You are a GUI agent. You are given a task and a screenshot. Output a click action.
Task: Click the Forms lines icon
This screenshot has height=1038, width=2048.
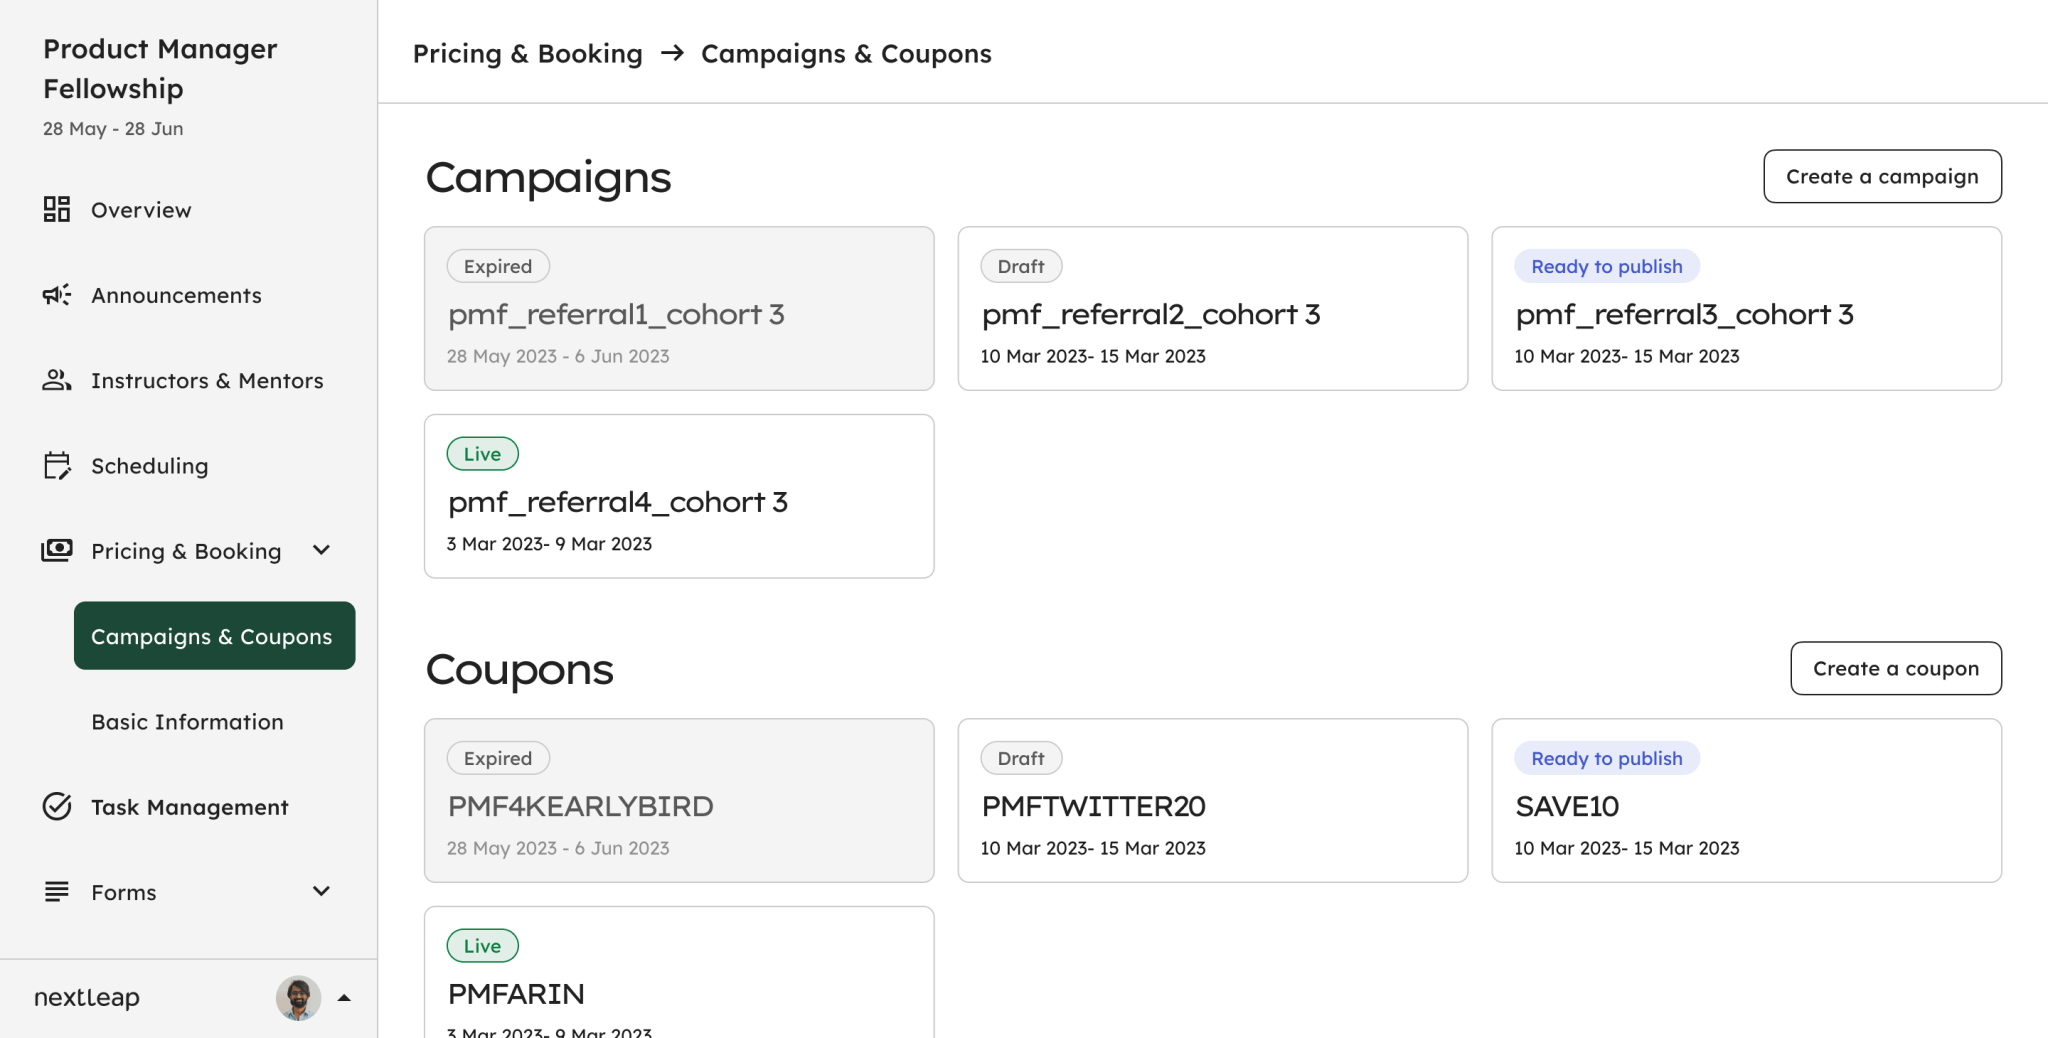[x=57, y=891]
